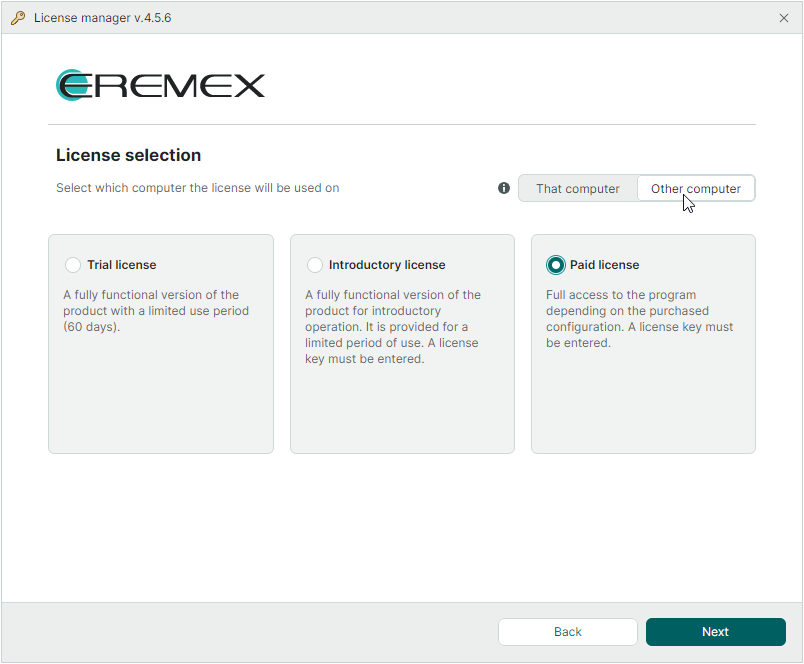Close the License manager window

coord(783,18)
